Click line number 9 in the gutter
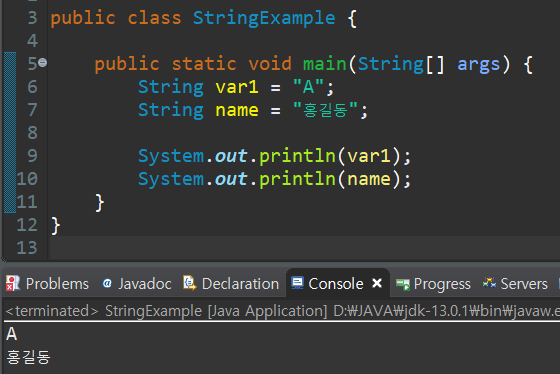 32,156
